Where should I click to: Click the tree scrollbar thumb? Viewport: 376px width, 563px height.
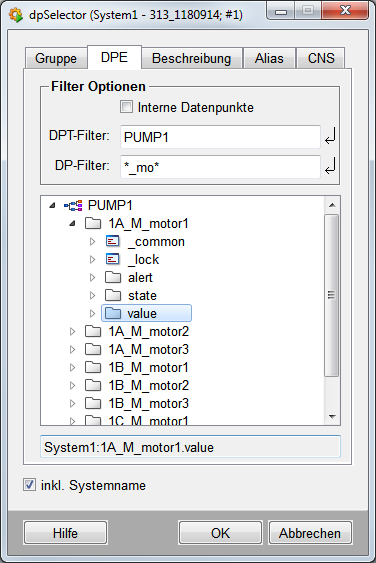pyautogui.click(x=331, y=295)
